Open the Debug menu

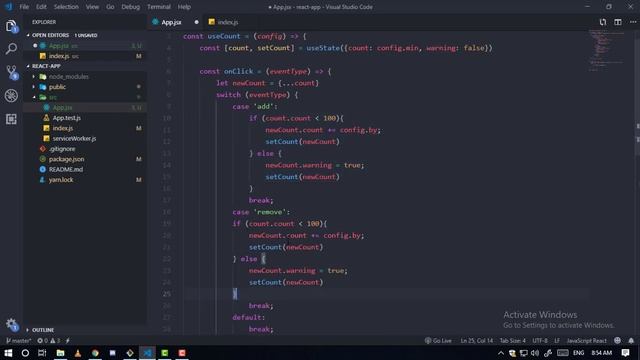tap(131, 7)
